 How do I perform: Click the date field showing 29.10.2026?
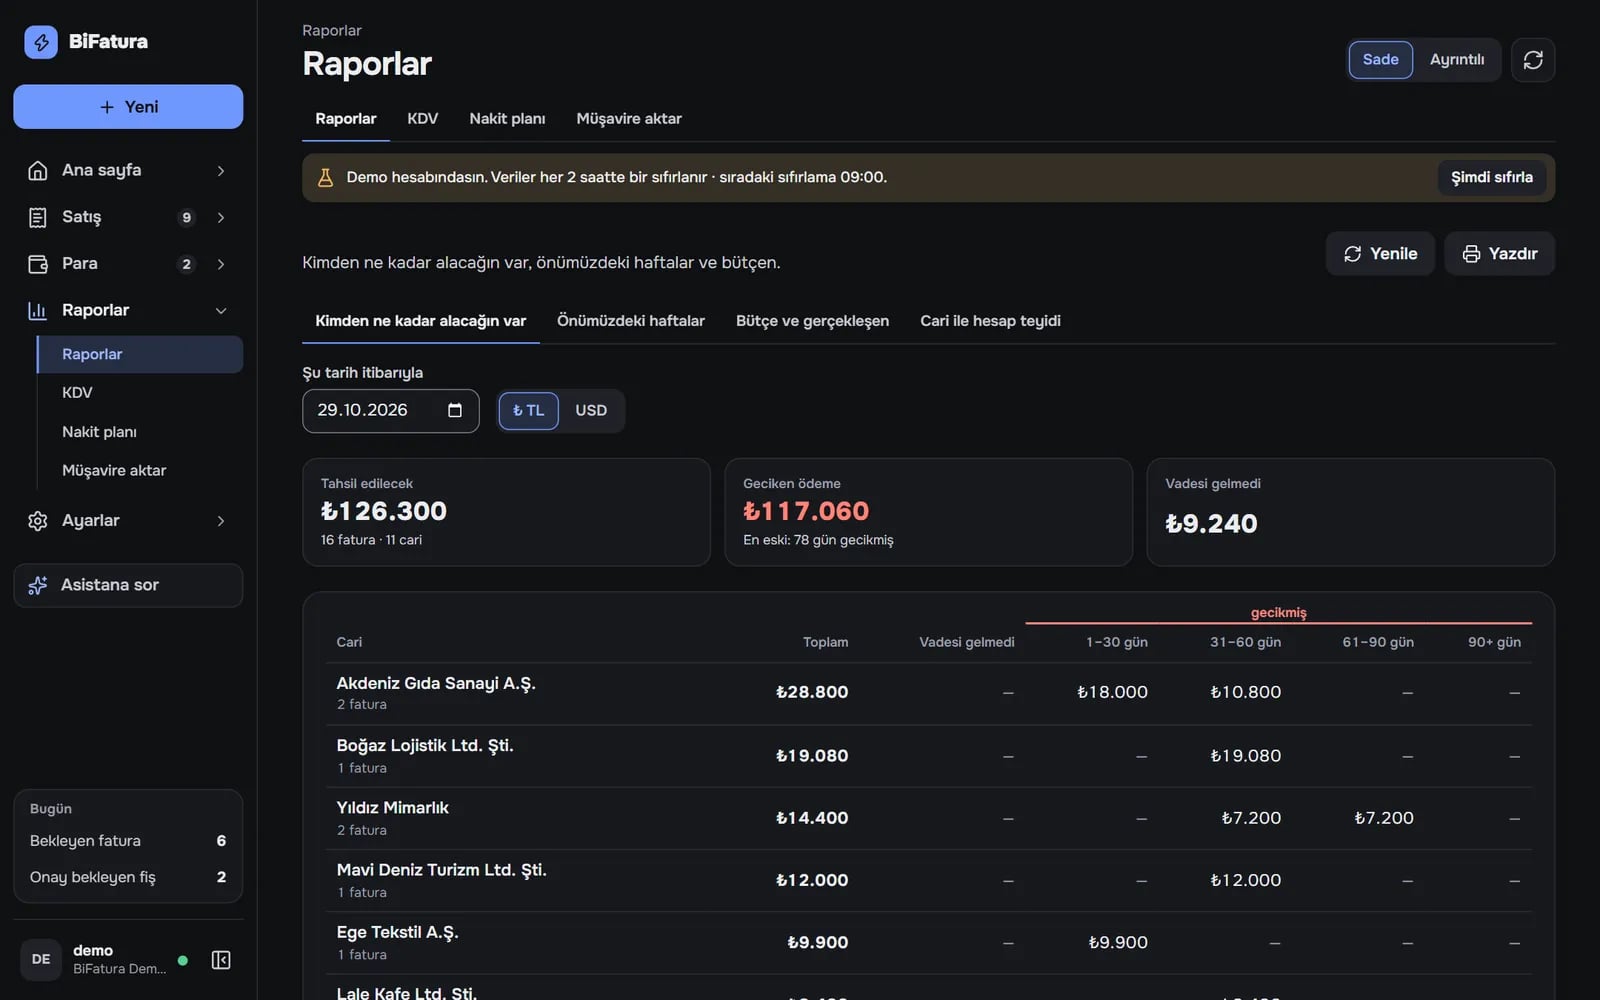point(391,411)
